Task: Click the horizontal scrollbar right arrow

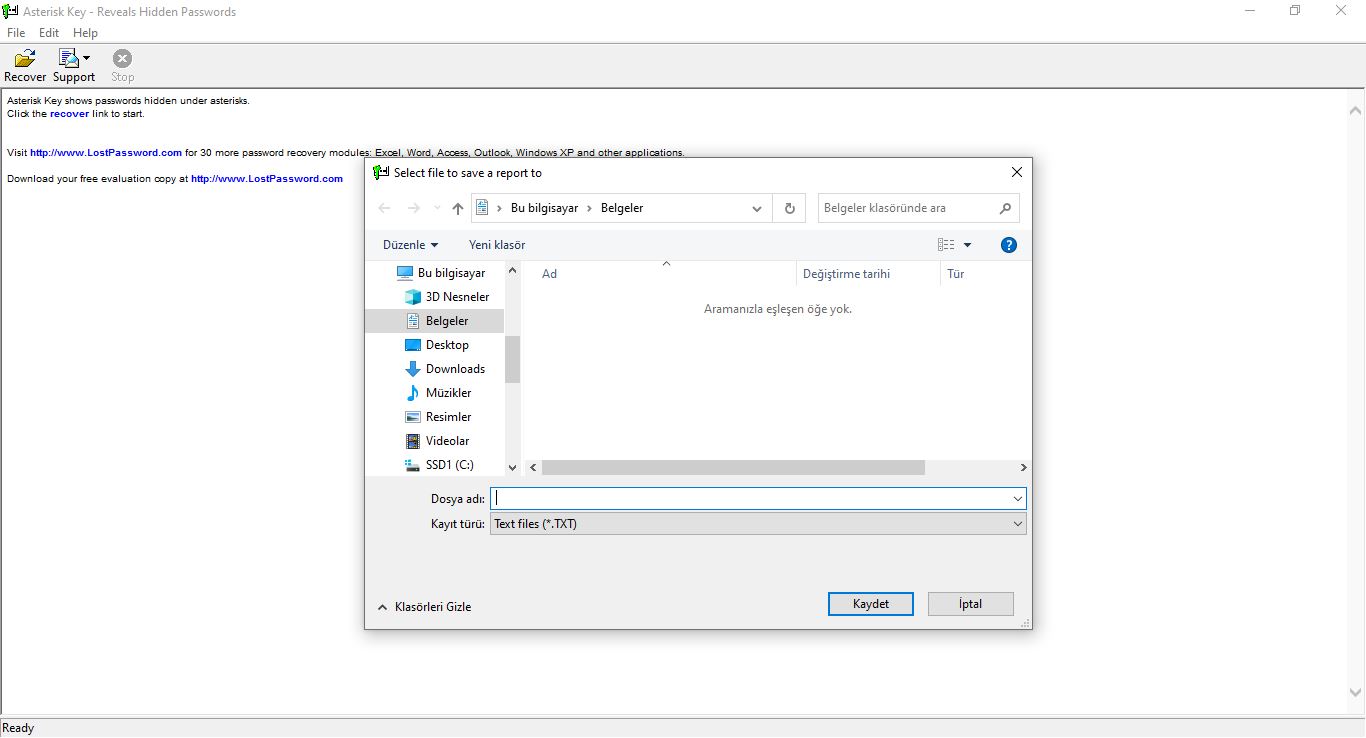Action: 1023,468
